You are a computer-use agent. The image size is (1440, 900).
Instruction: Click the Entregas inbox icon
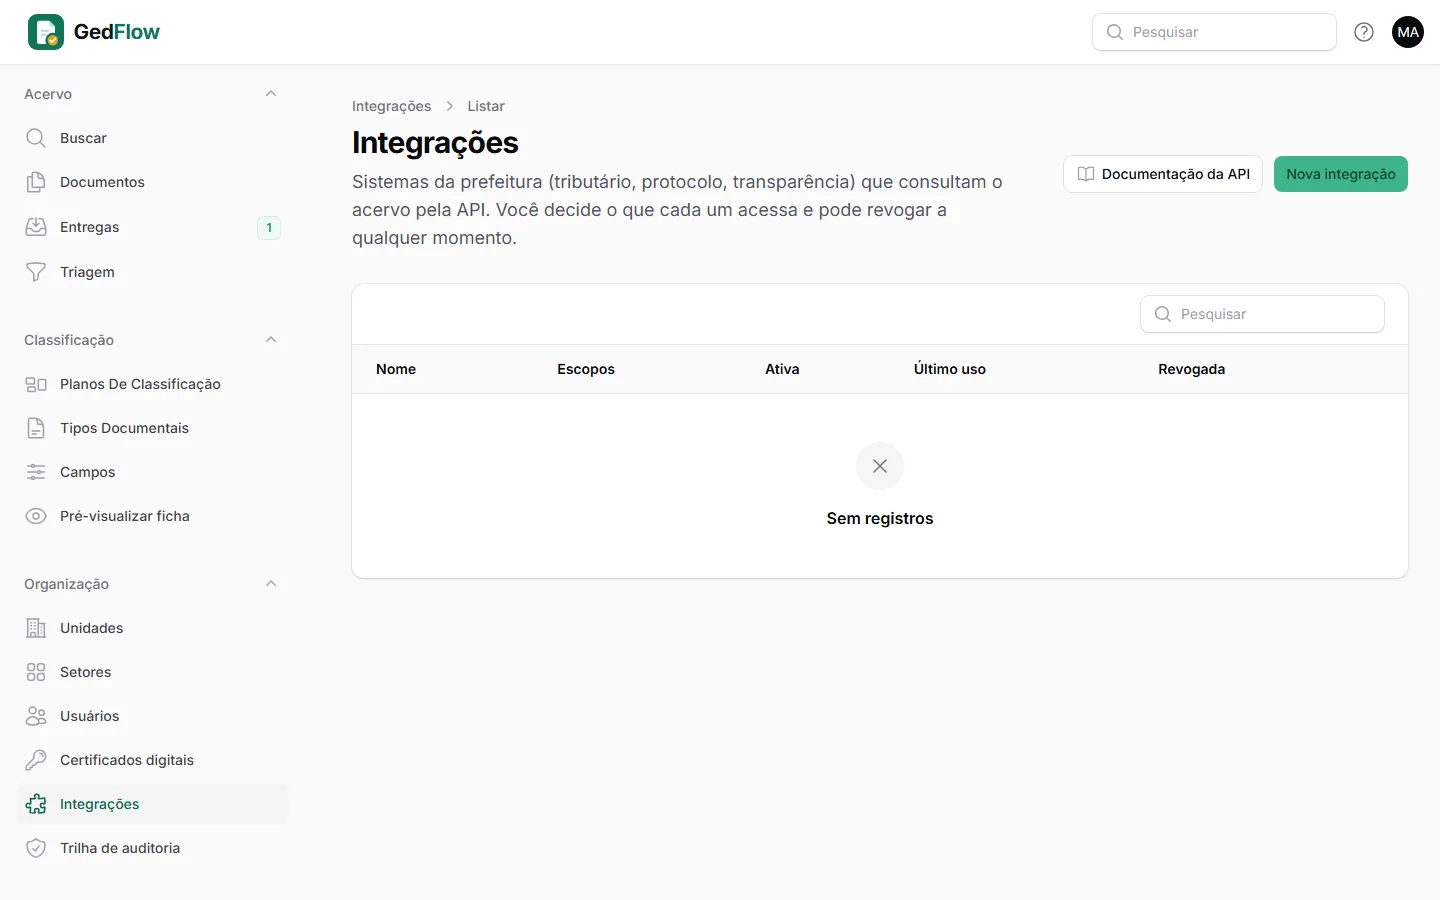tap(36, 227)
